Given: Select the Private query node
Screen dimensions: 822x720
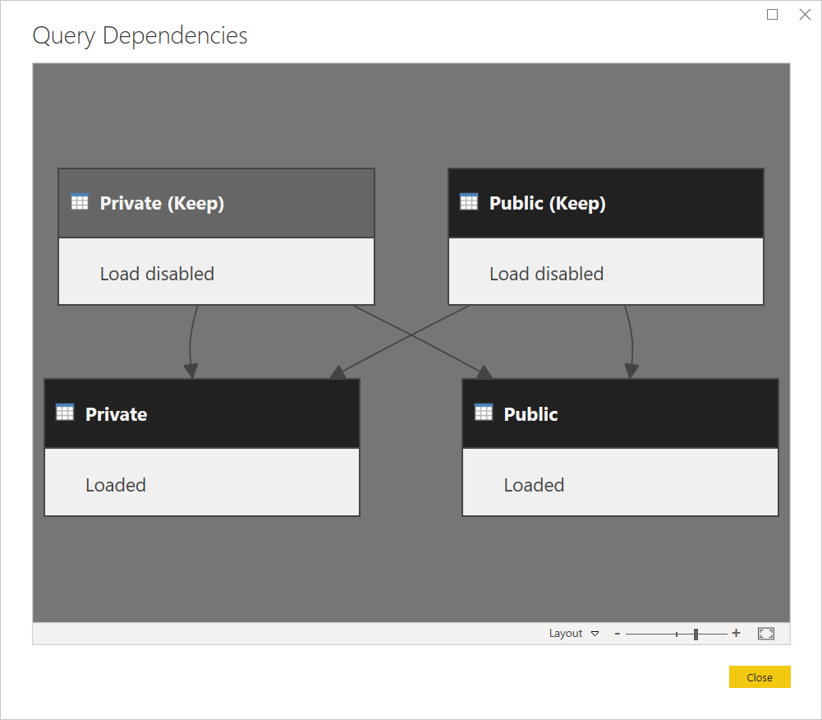Looking at the screenshot, I should point(200,413).
